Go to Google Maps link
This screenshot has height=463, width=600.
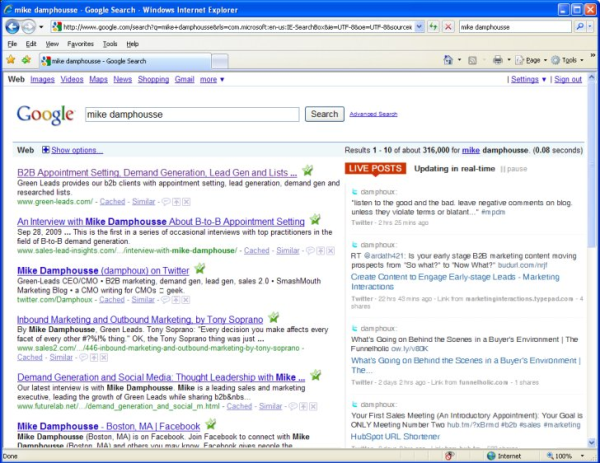[x=98, y=79]
